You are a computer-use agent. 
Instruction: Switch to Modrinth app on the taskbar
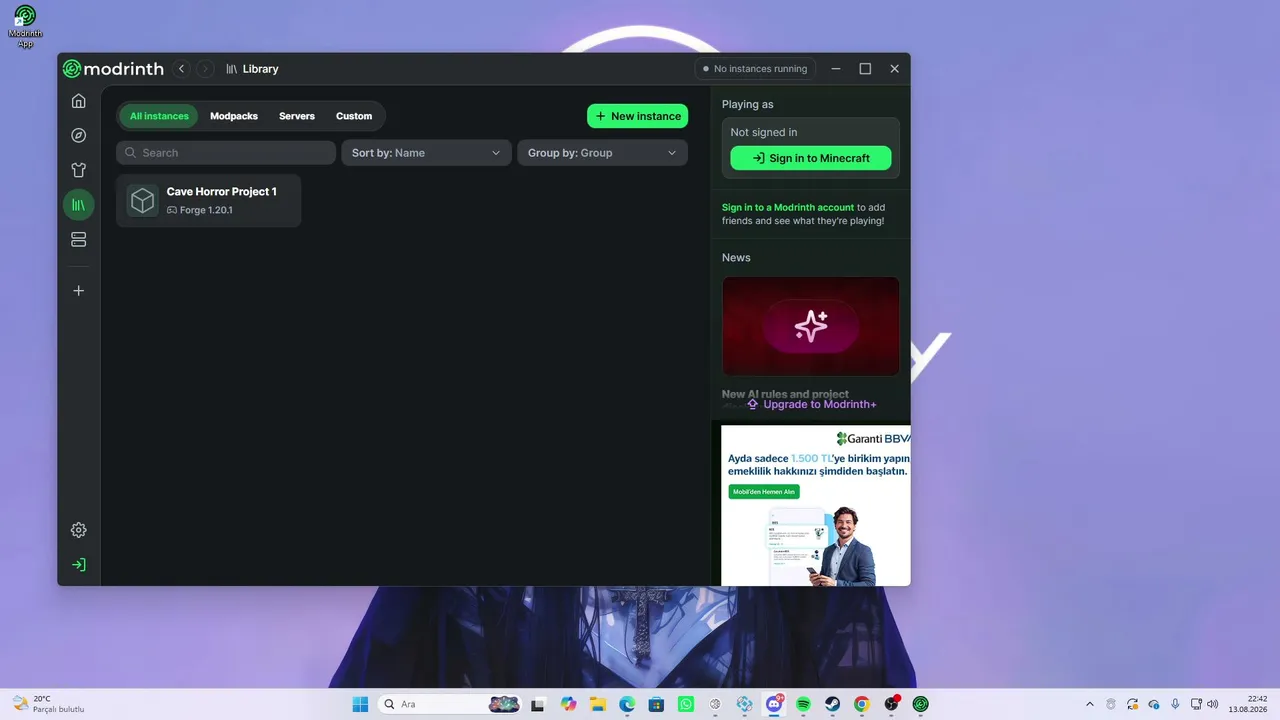[x=920, y=704]
